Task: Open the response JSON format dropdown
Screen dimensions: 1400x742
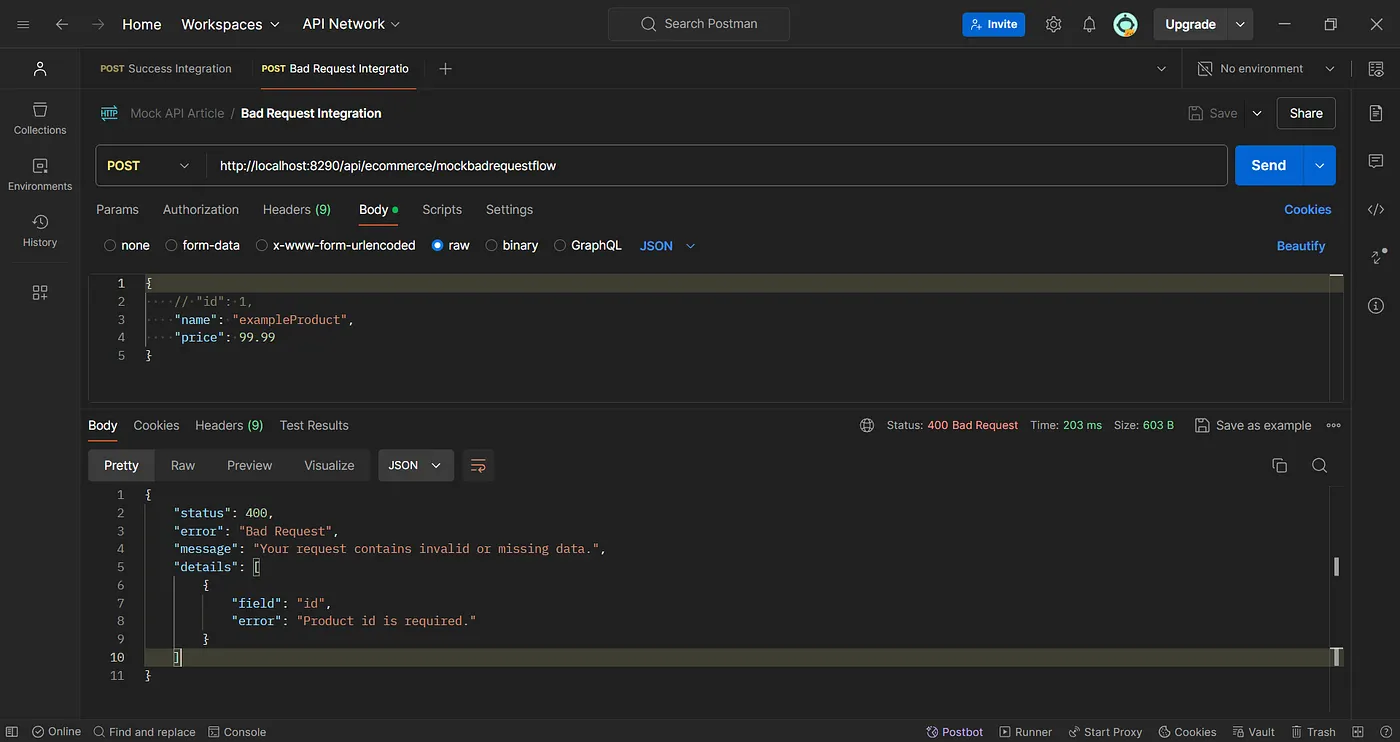Action: coord(416,465)
